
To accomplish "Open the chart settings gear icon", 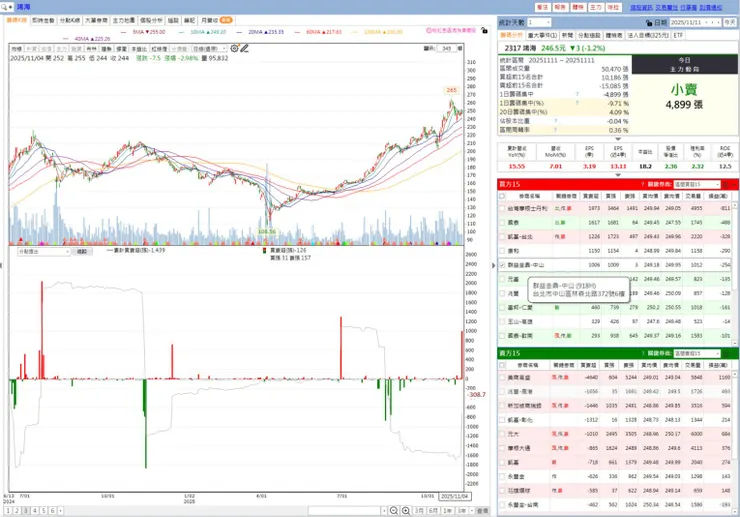I will point(234,48).
